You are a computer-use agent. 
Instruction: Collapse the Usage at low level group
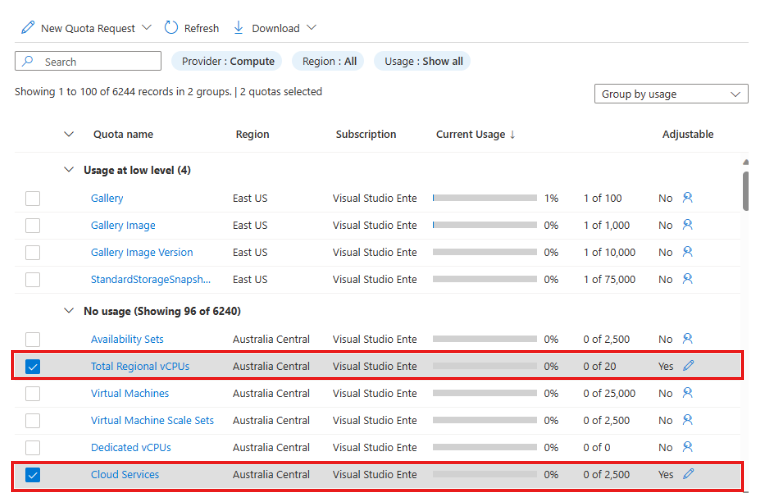point(69,170)
